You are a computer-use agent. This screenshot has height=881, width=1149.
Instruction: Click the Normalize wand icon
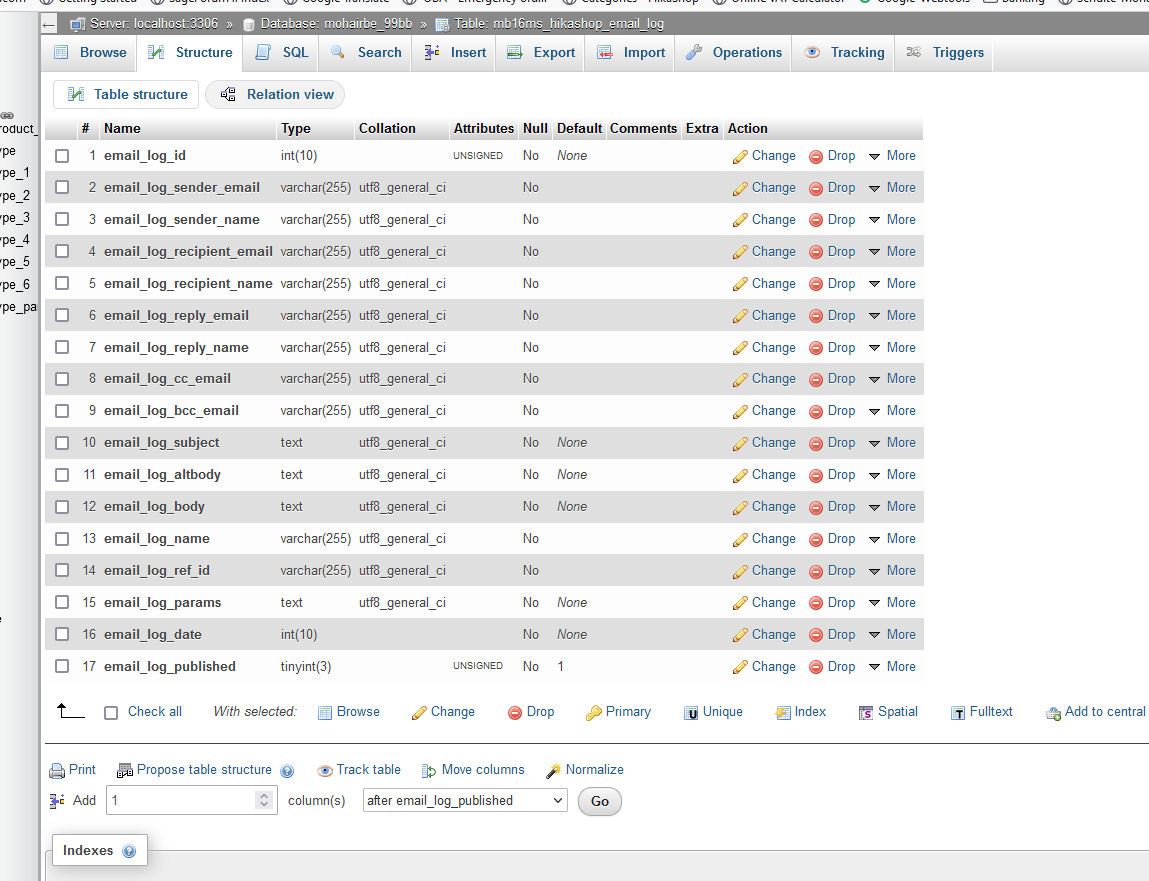(553, 770)
